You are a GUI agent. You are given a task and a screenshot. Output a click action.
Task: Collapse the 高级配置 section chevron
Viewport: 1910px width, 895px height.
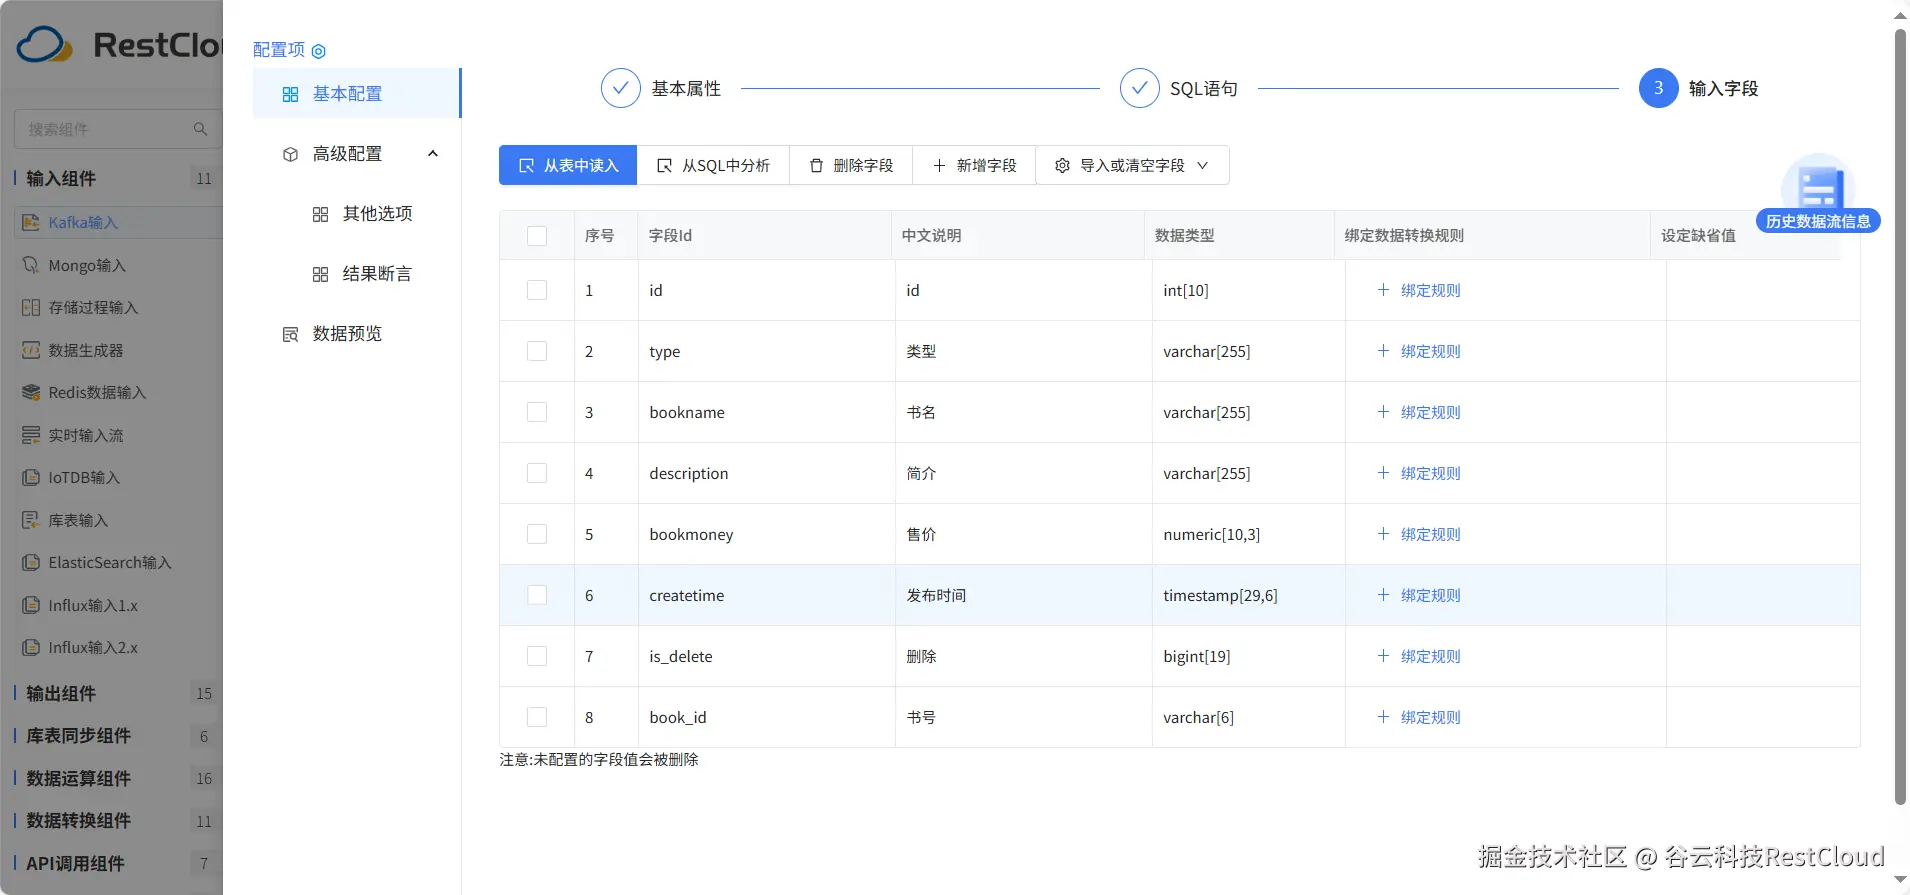(433, 154)
